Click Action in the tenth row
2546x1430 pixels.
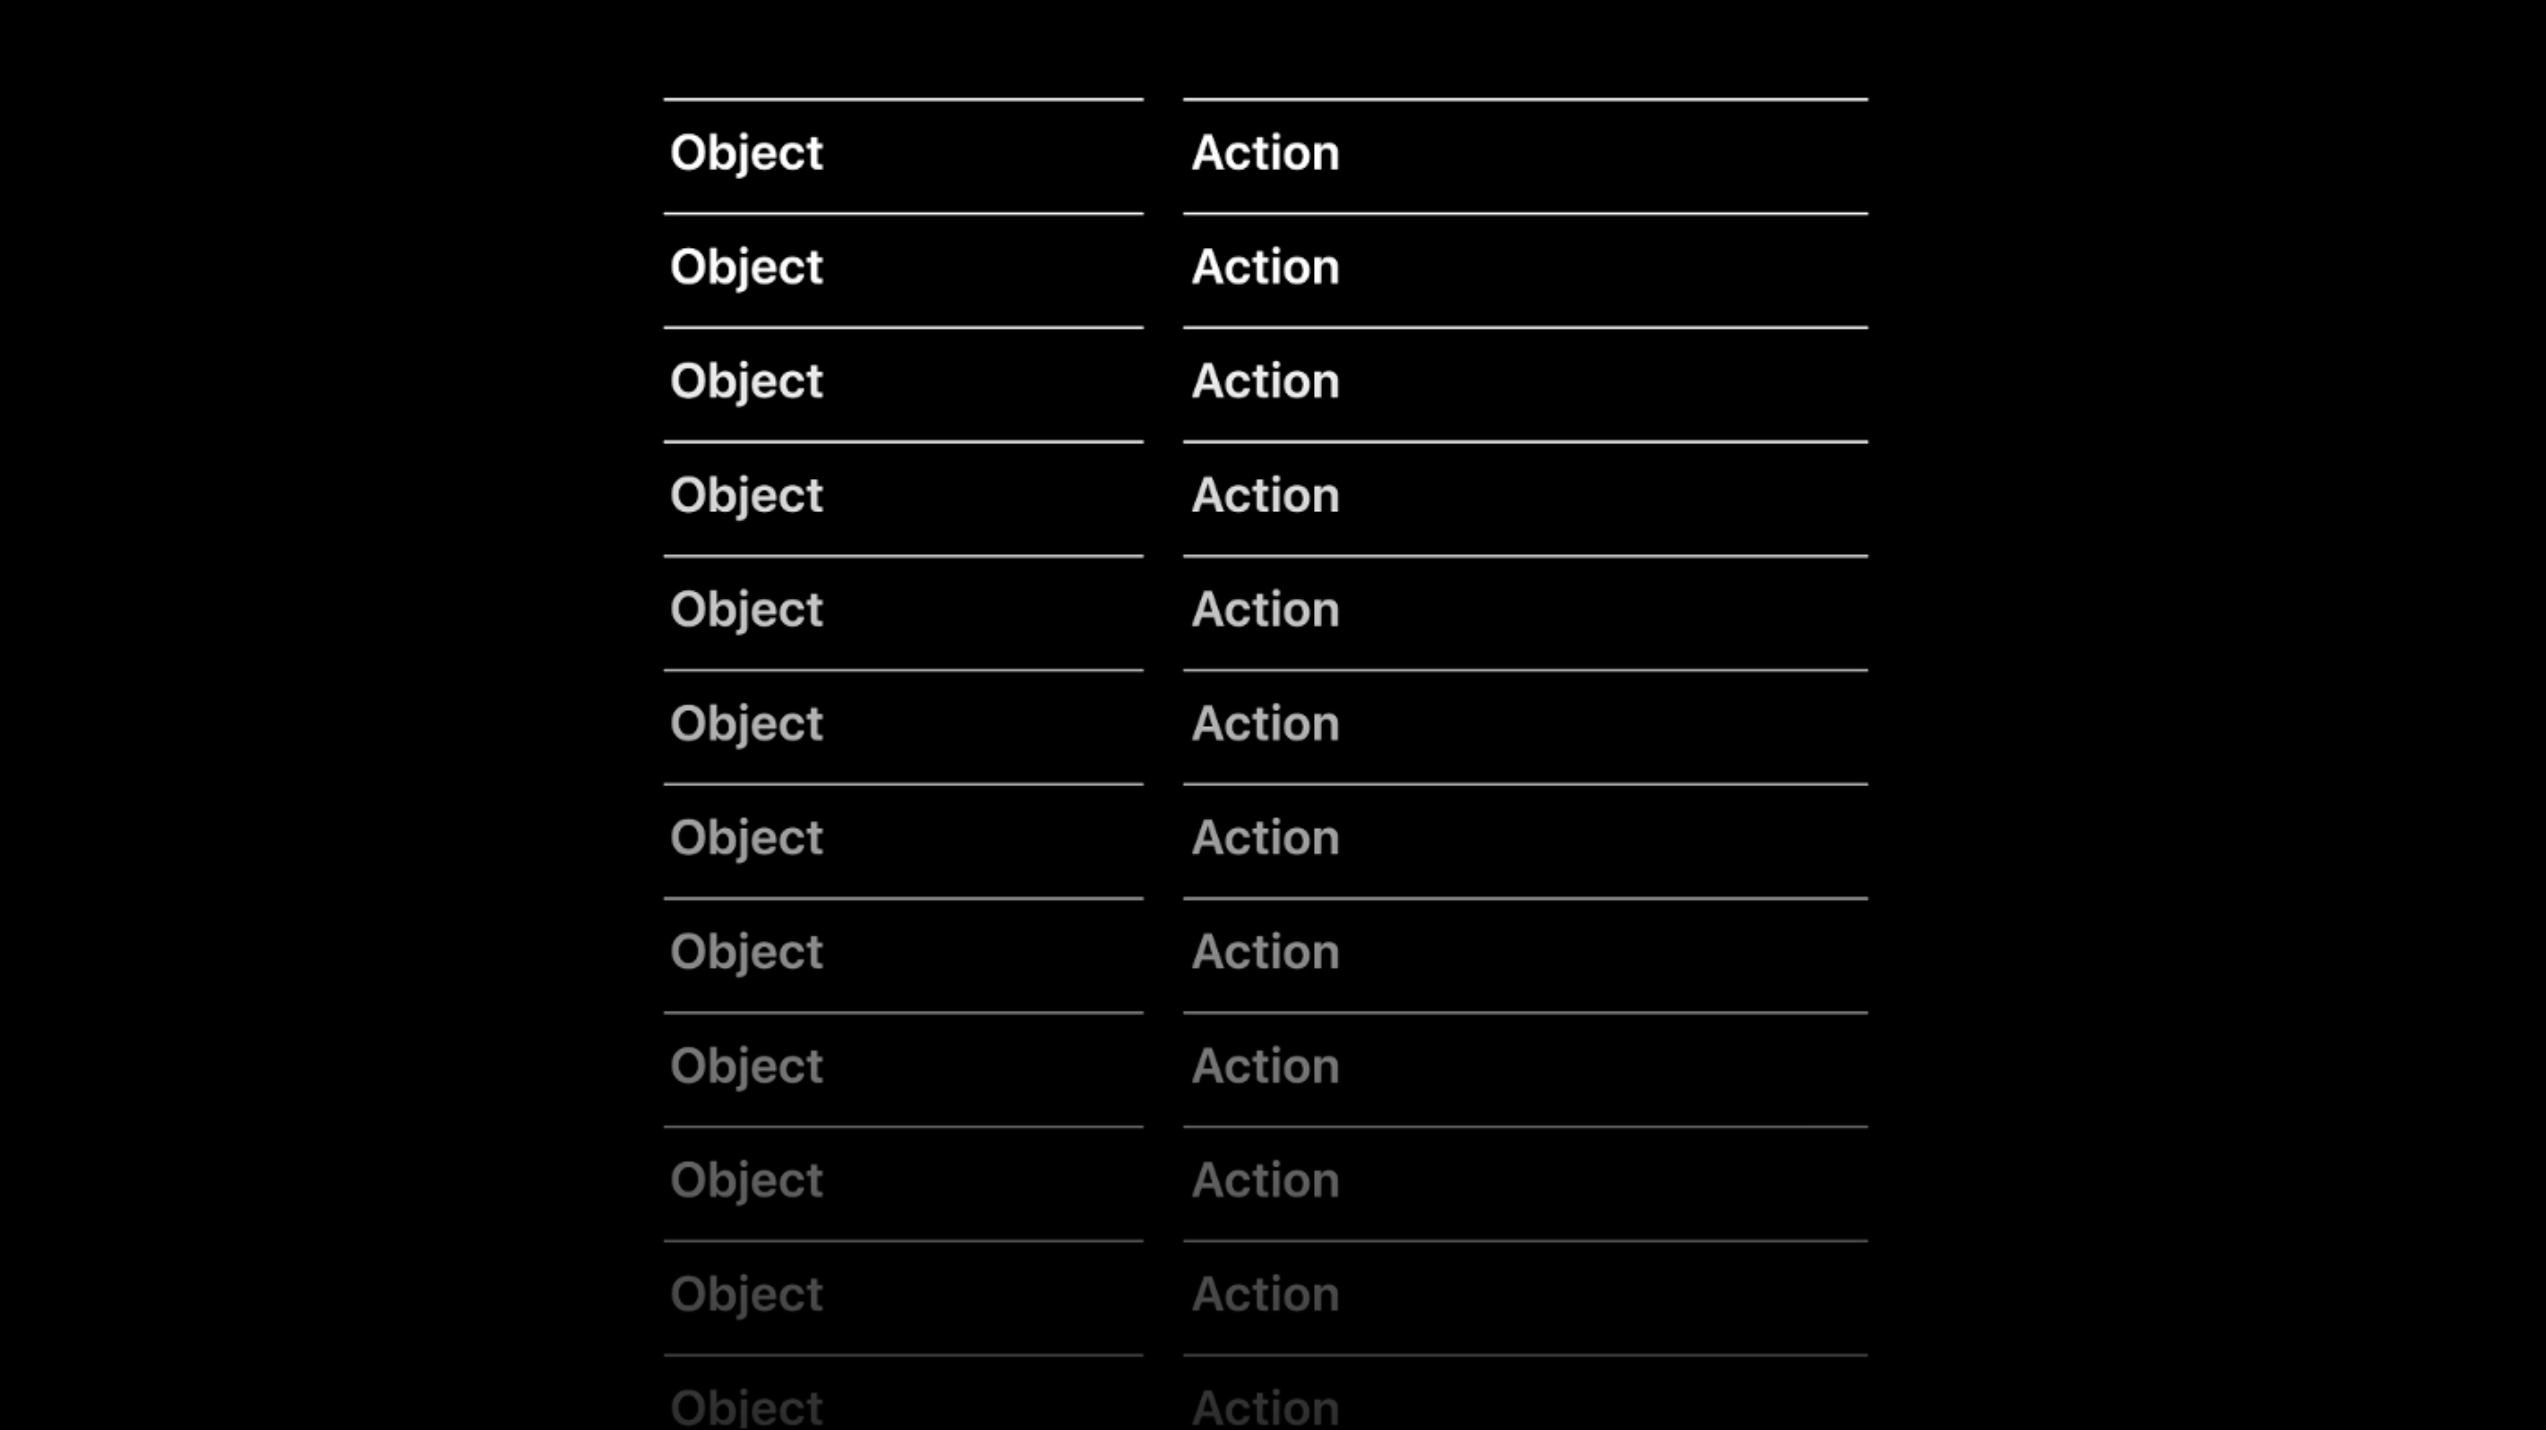pyautogui.click(x=1265, y=1180)
